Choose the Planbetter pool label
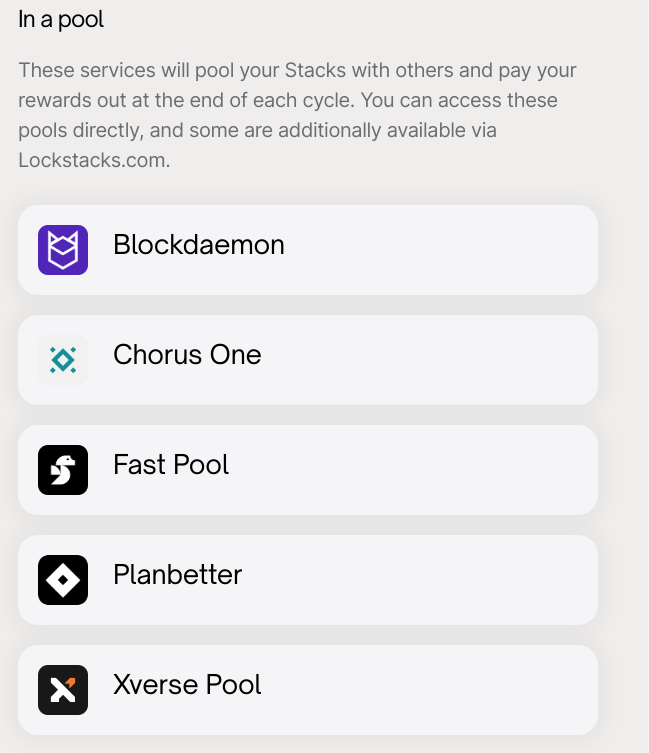The height and width of the screenshot is (753, 649). (178, 574)
